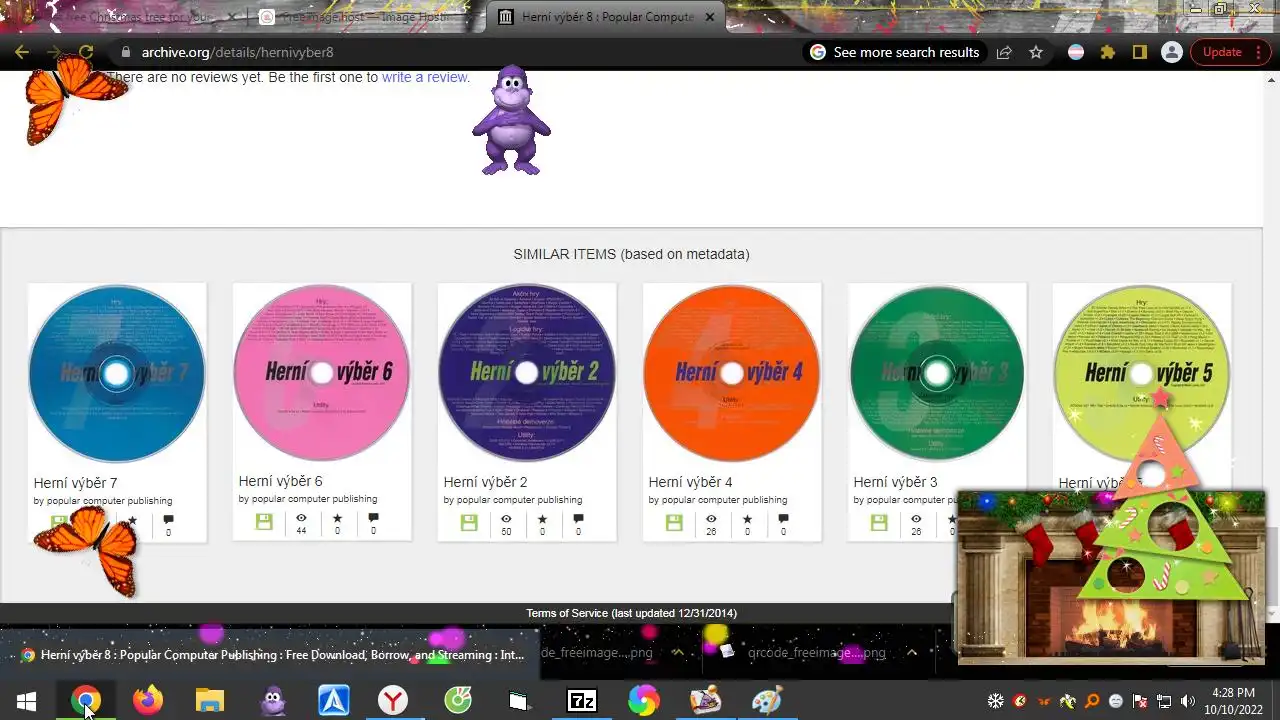Open the Yandex browser taskbar icon
1280x720 pixels.
pyautogui.click(x=393, y=701)
